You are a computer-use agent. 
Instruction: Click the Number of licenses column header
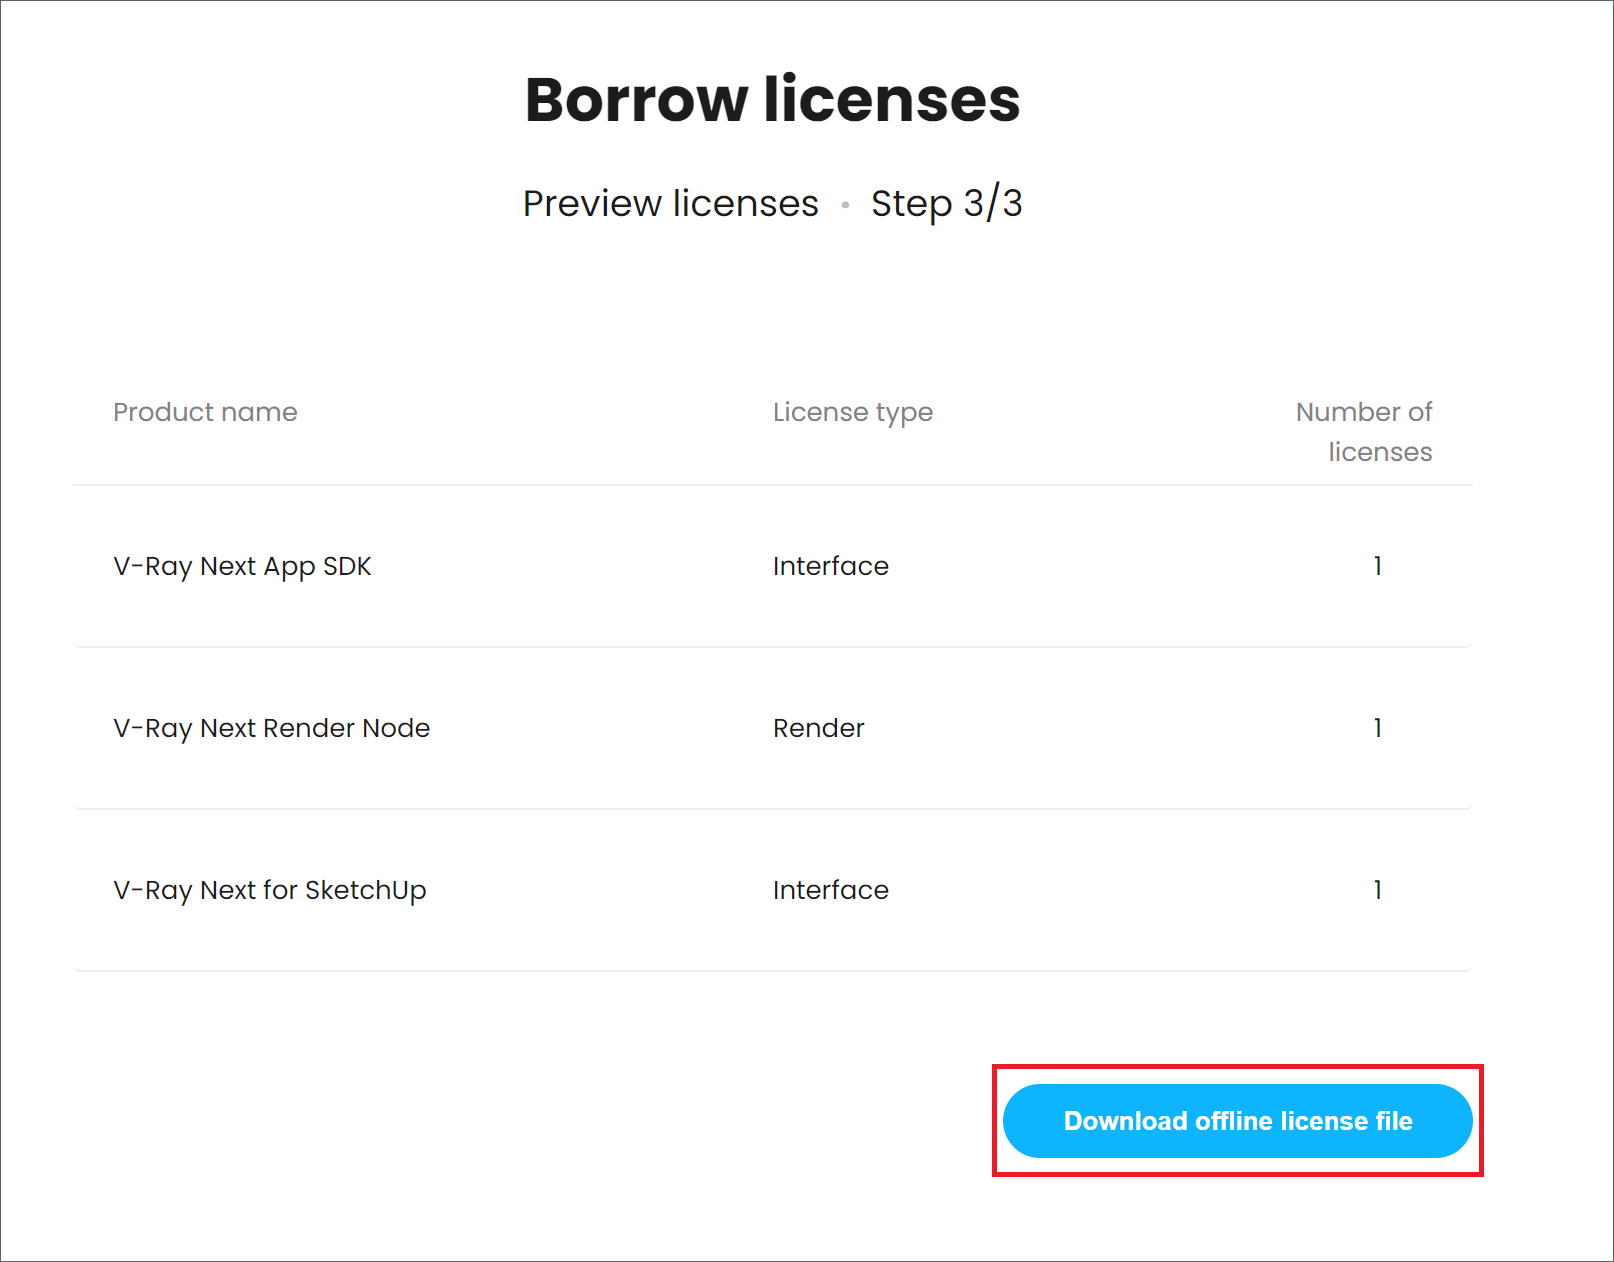(x=1363, y=431)
